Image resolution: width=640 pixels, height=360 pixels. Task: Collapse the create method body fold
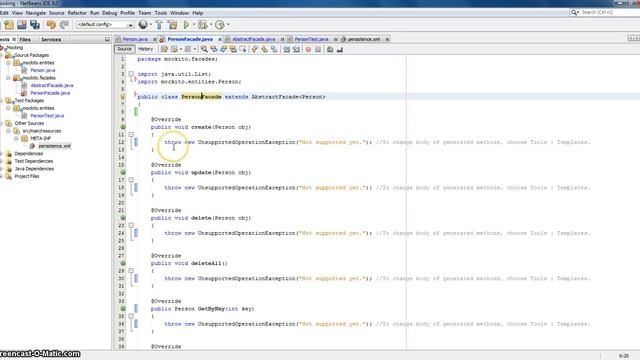tap(131, 134)
